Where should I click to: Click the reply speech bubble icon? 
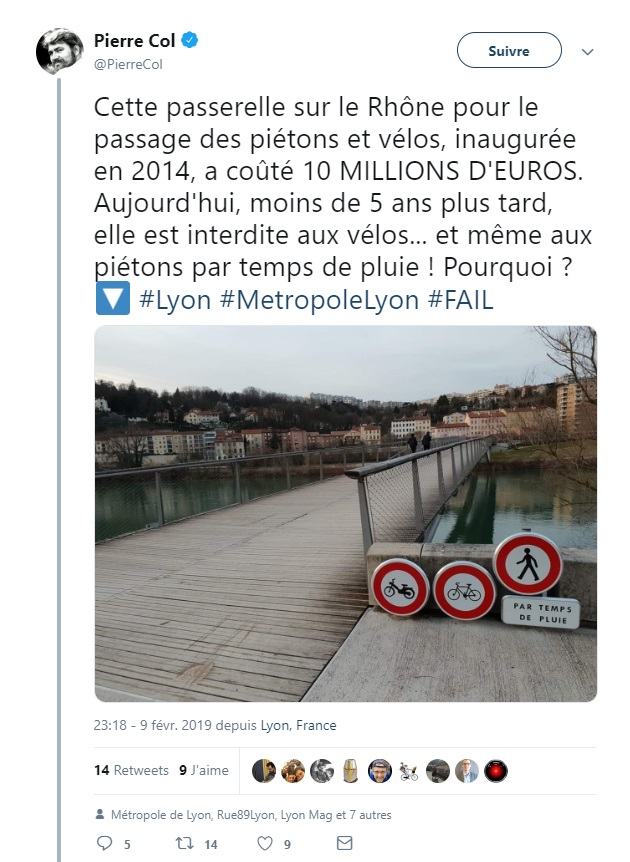(x=104, y=843)
